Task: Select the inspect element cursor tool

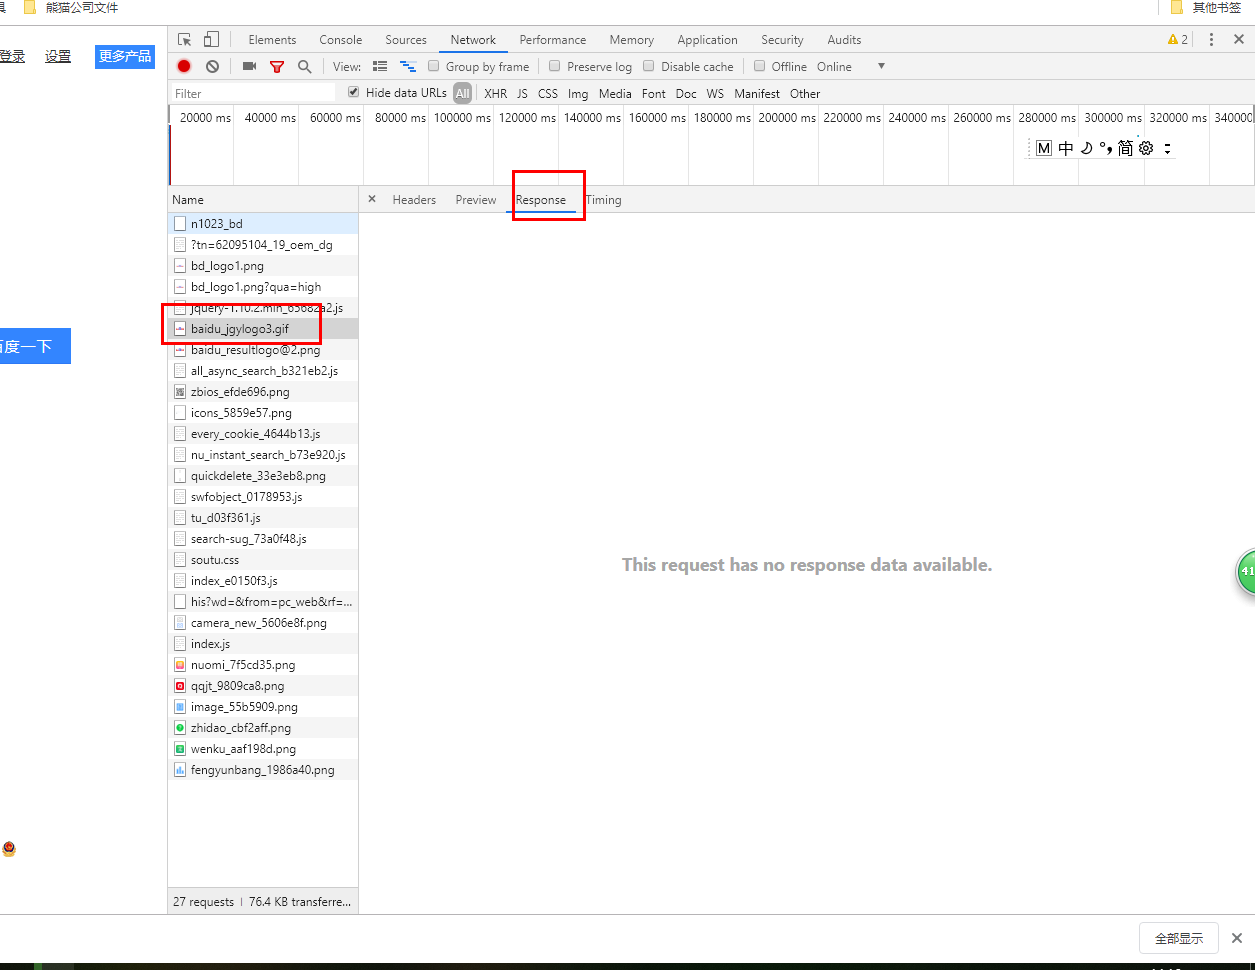Action: (x=184, y=37)
